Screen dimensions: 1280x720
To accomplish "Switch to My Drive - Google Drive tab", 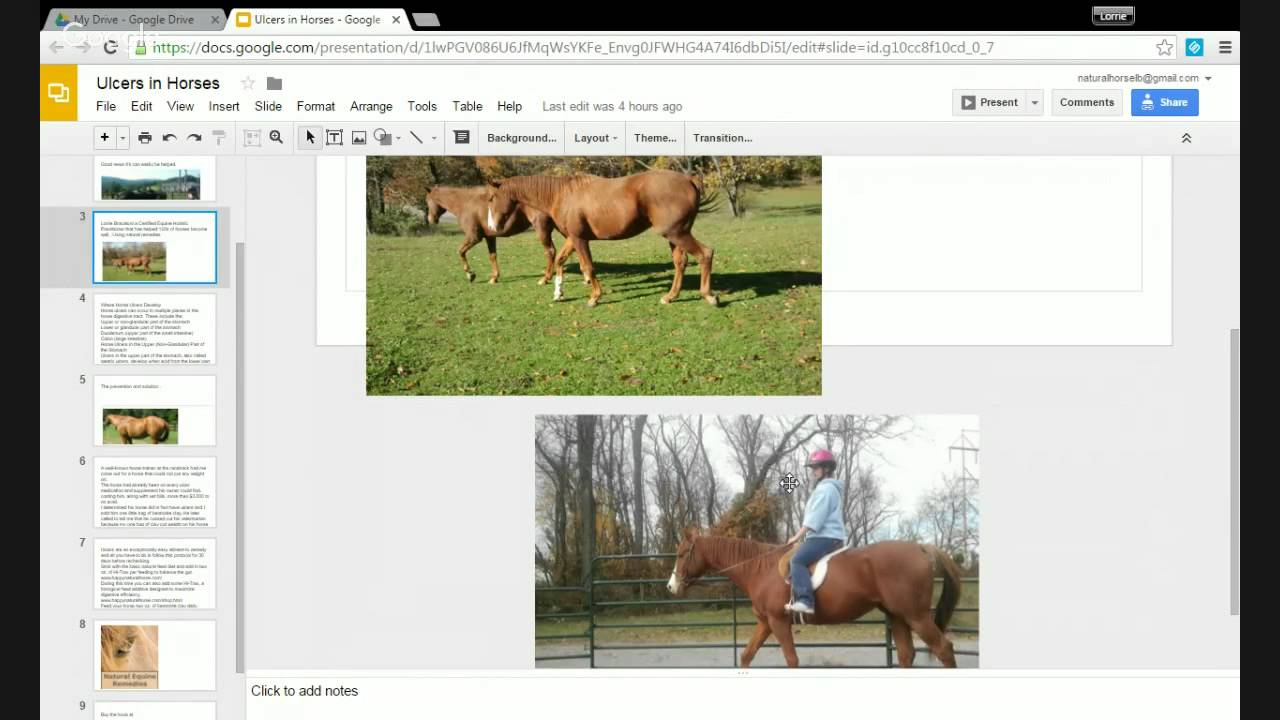I will point(133,19).
